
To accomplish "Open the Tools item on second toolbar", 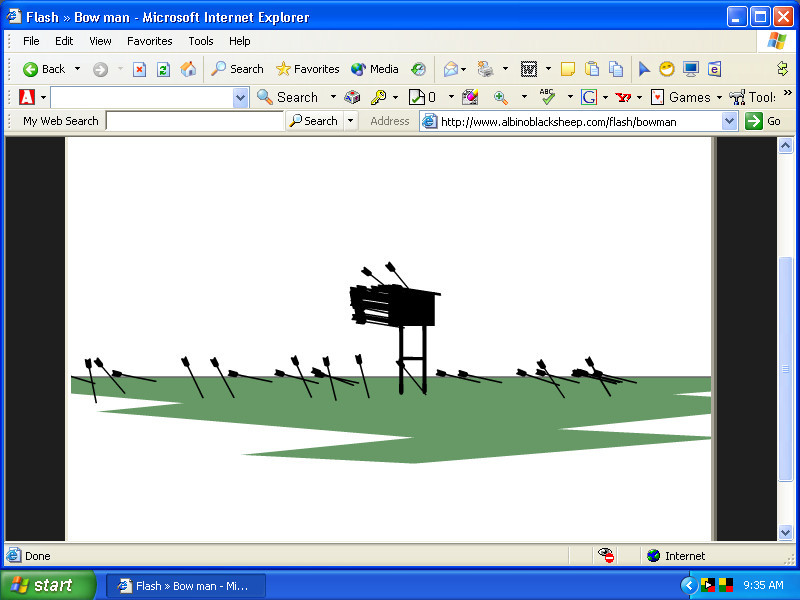I will (753, 97).
